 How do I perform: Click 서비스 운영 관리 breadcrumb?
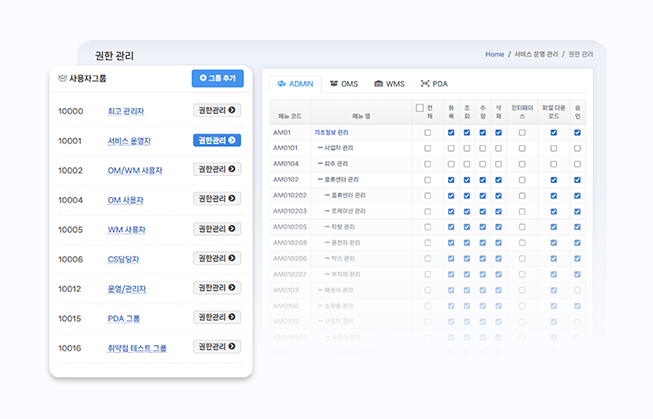536,54
